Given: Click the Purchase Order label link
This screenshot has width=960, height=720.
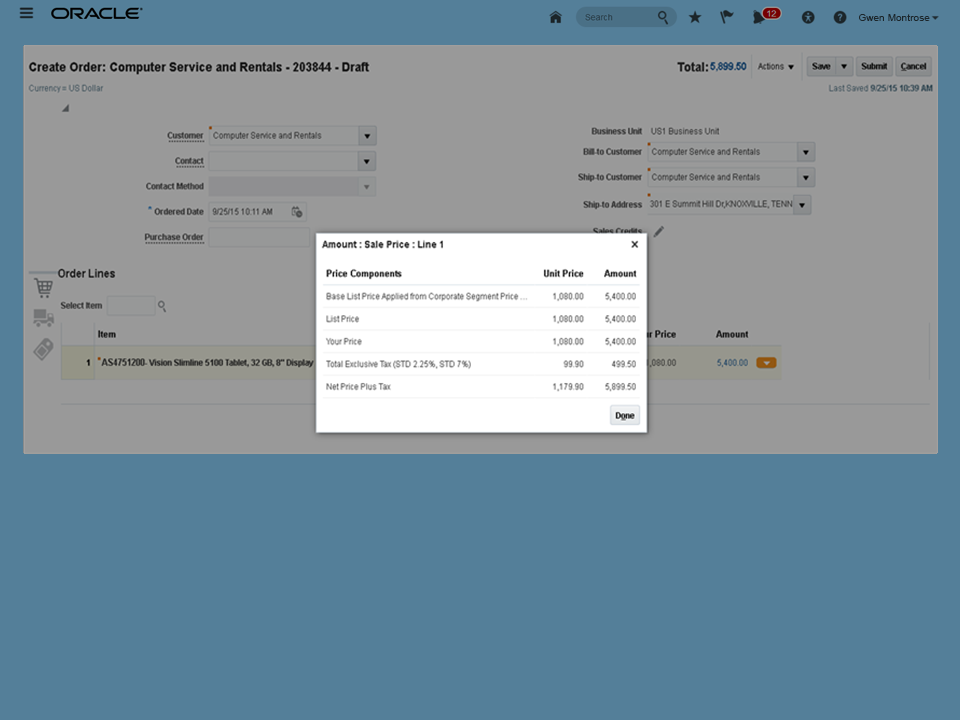Looking at the screenshot, I should point(174,237).
